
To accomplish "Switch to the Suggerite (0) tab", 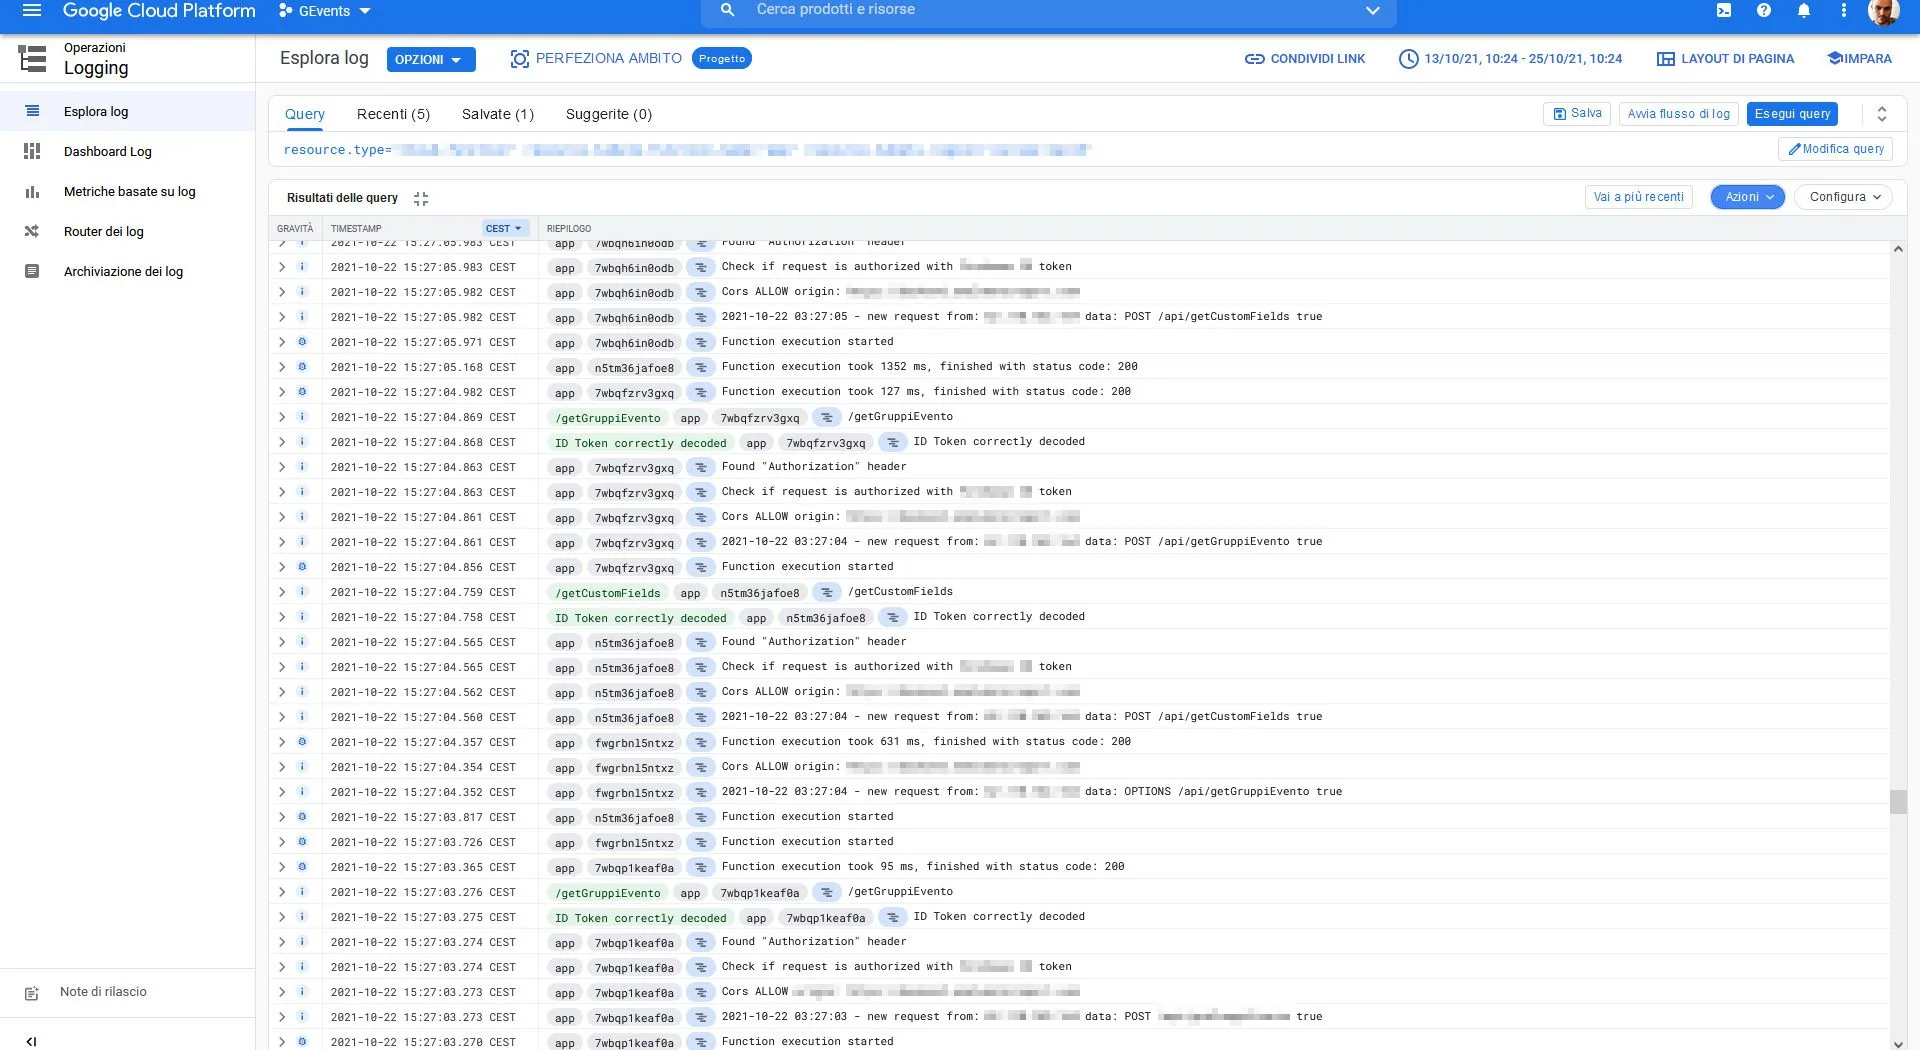I will 609,114.
